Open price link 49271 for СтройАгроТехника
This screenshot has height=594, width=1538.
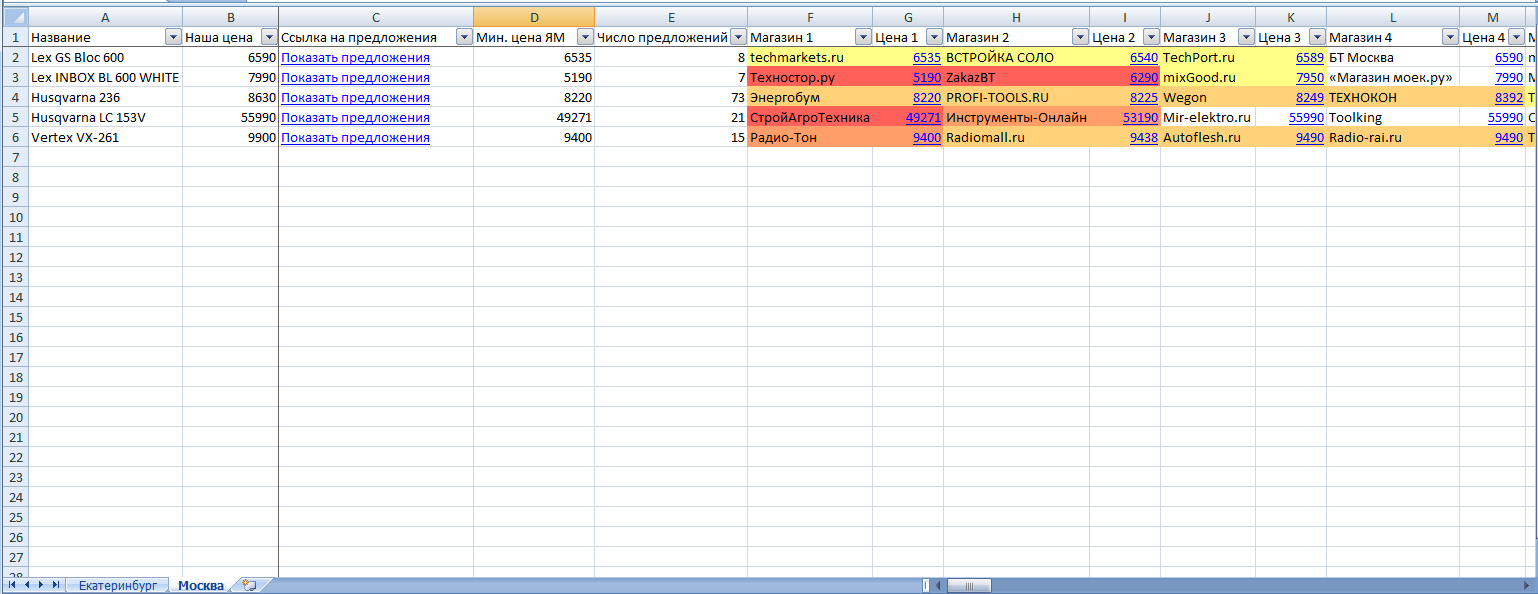[x=923, y=117]
